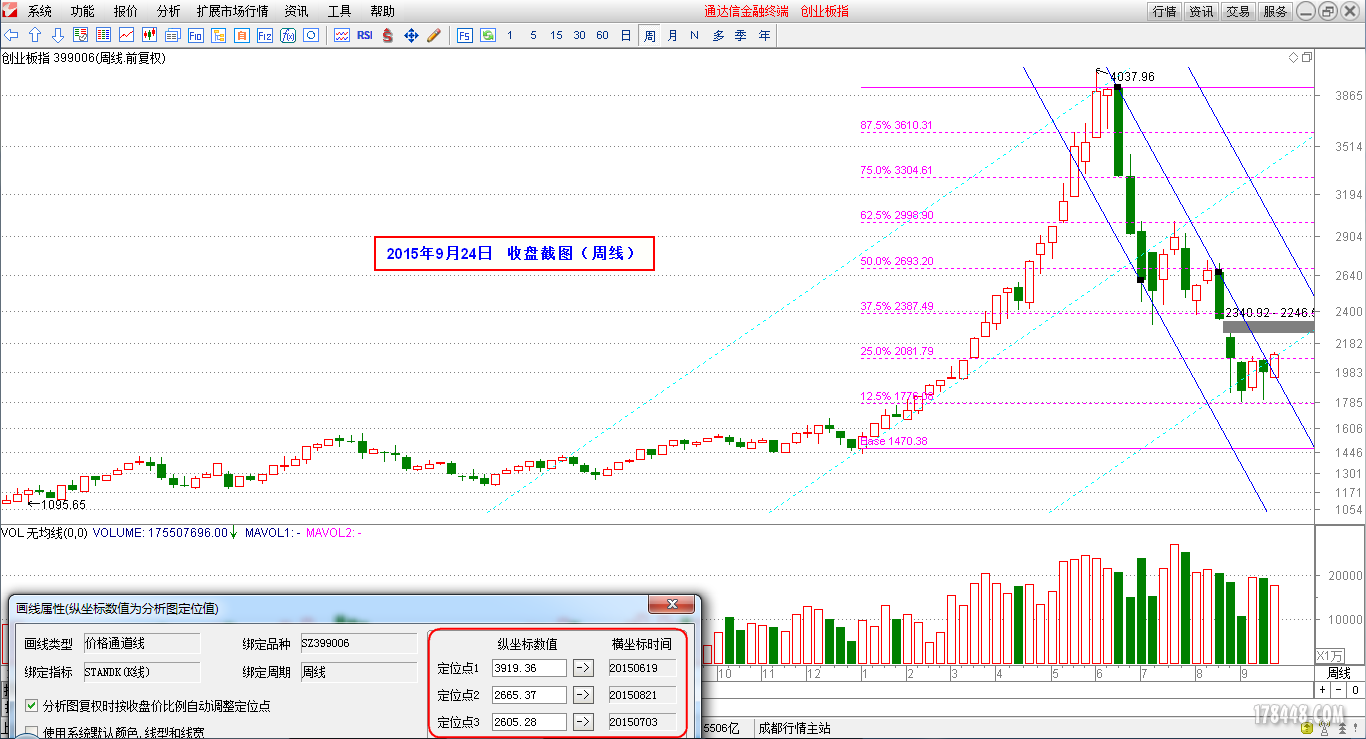Click the 服务 button at top right
Image resolution: width=1366 pixels, height=739 pixels.
point(1275,12)
